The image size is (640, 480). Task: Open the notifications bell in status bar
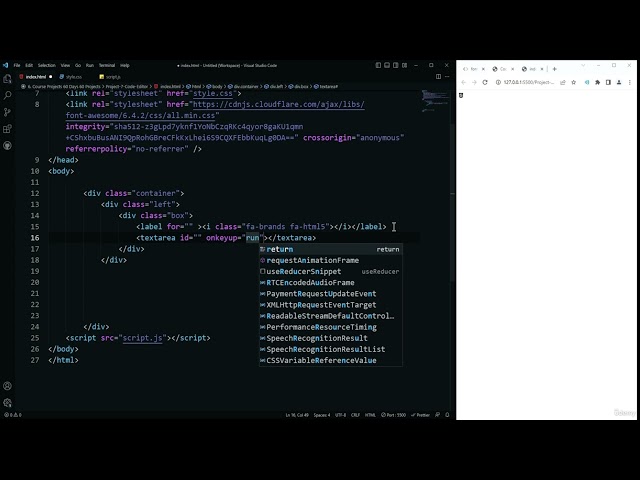pos(447,415)
